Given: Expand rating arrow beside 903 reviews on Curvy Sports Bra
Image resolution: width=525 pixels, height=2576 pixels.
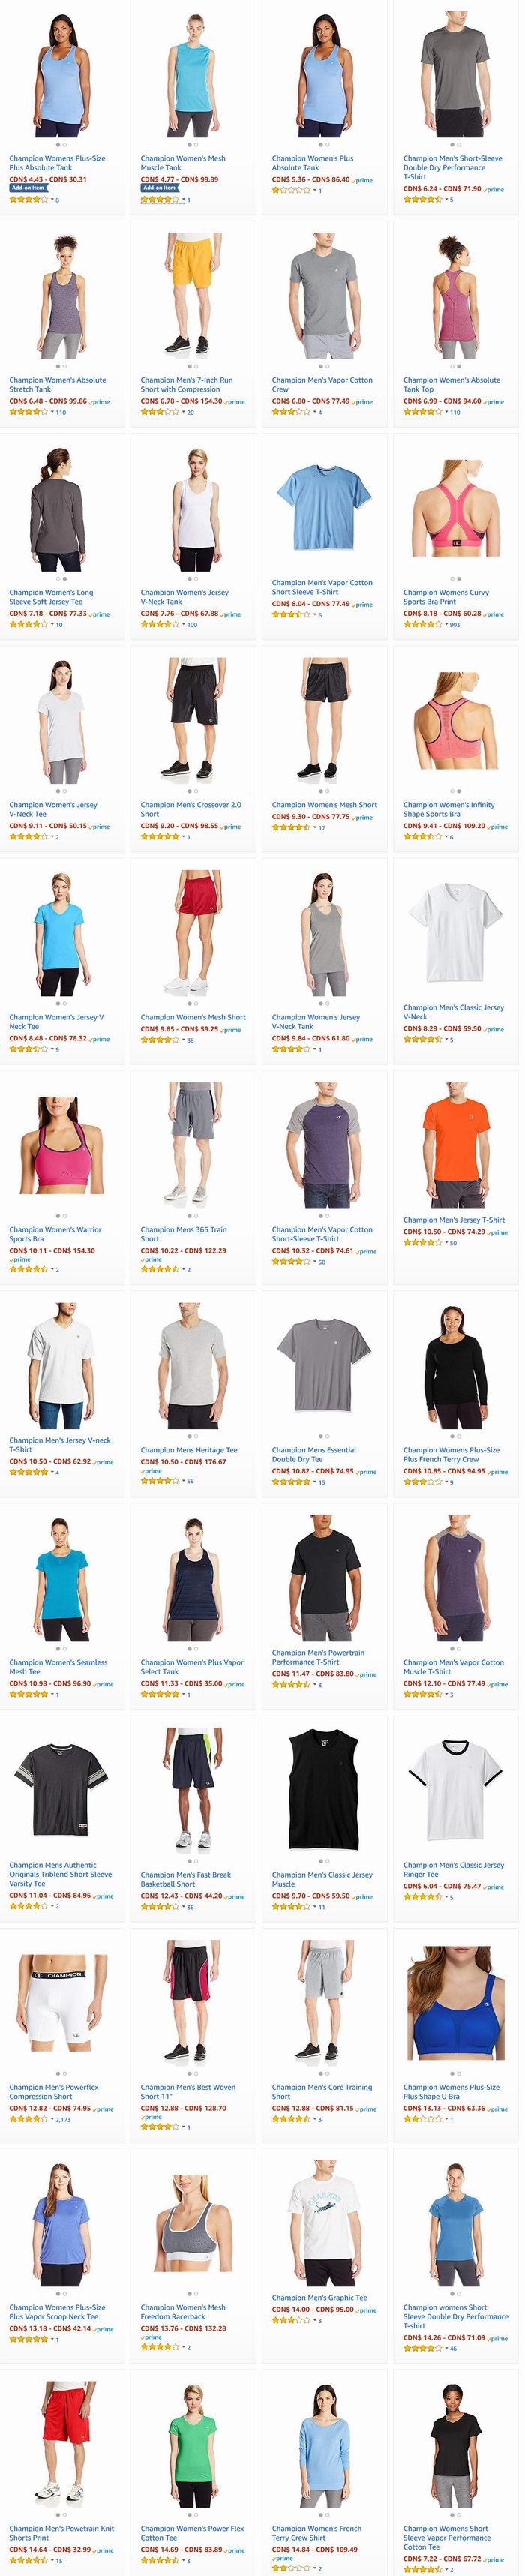Looking at the screenshot, I should [446, 624].
